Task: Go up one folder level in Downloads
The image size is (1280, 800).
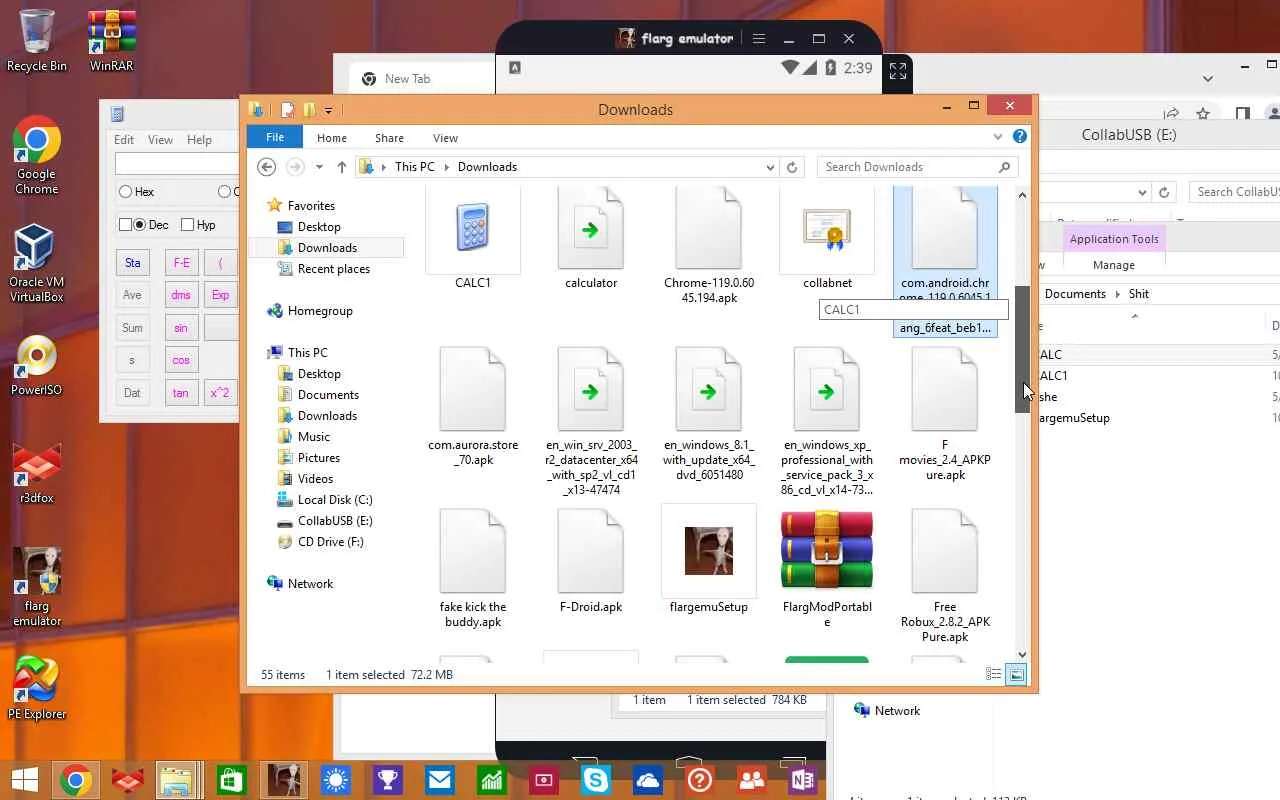Action: click(341, 167)
